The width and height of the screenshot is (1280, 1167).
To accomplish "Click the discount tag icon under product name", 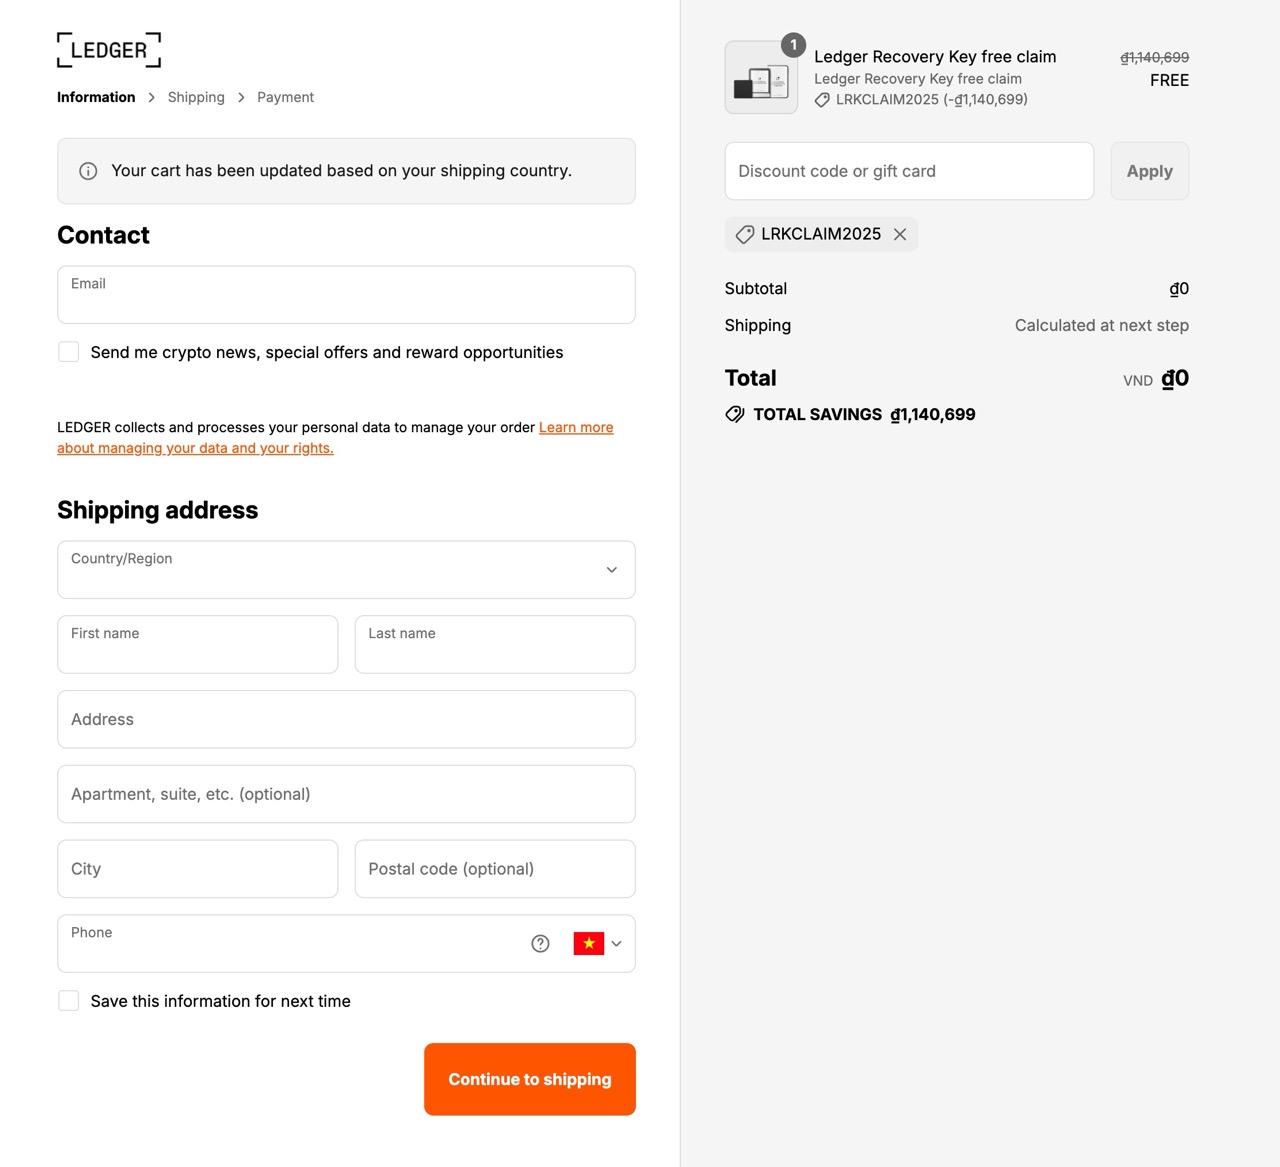I will 822,100.
